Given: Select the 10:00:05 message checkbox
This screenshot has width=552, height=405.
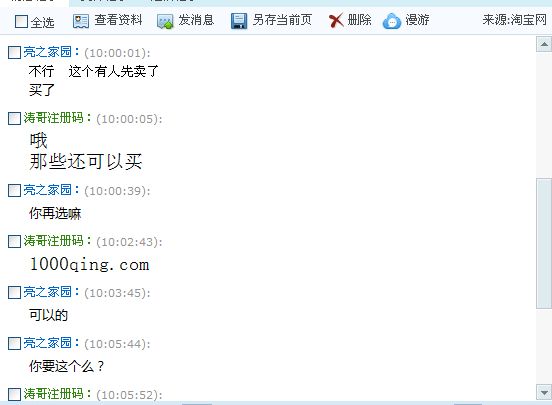Looking at the screenshot, I should click(x=14, y=118).
